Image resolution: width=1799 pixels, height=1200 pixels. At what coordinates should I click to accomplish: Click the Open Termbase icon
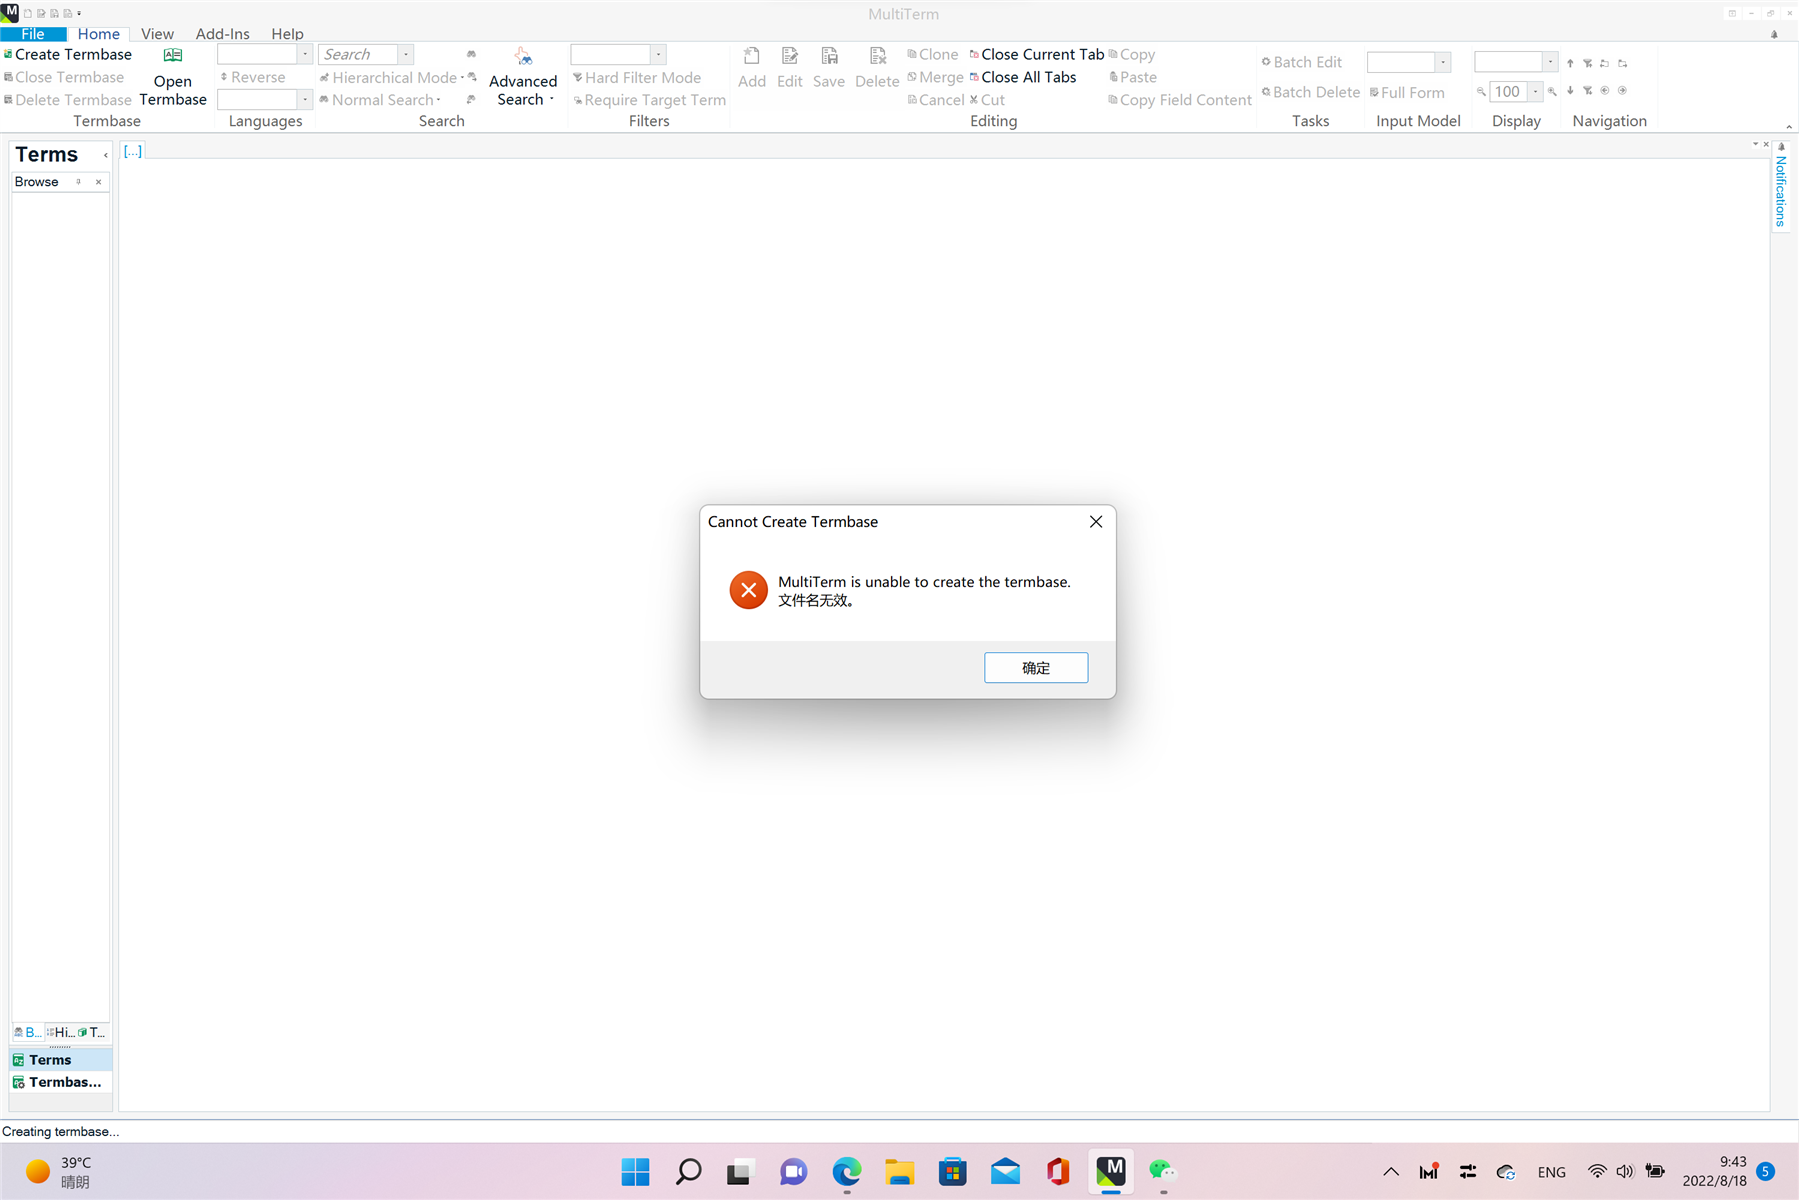pyautogui.click(x=173, y=56)
